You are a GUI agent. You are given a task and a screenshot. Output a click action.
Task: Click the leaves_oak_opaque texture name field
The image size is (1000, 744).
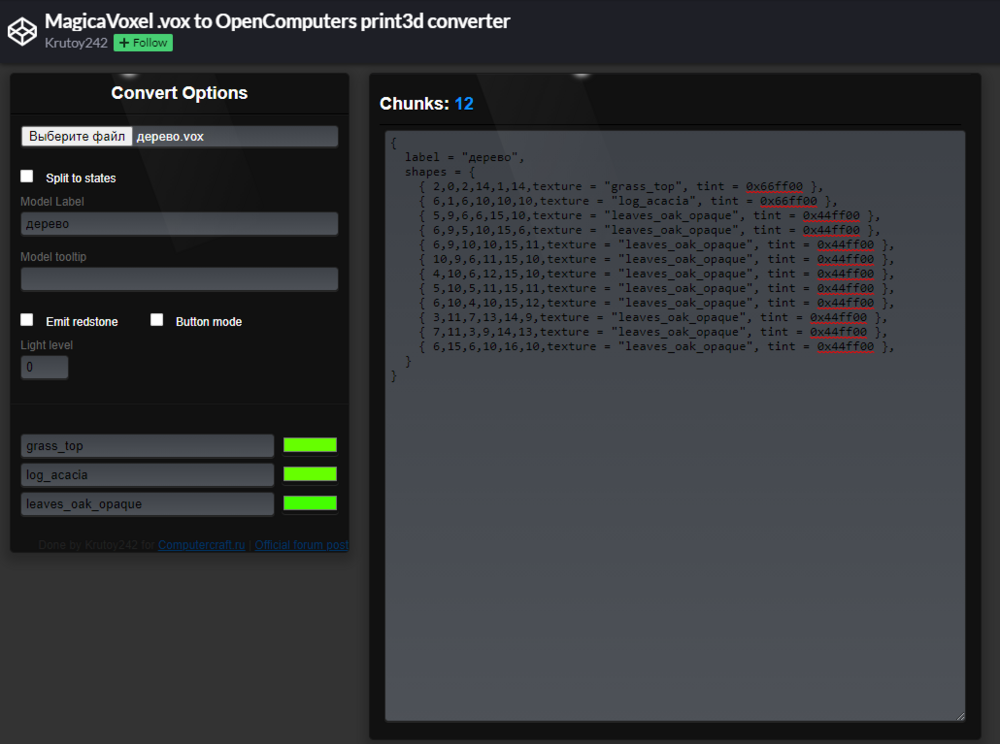[x=147, y=504]
